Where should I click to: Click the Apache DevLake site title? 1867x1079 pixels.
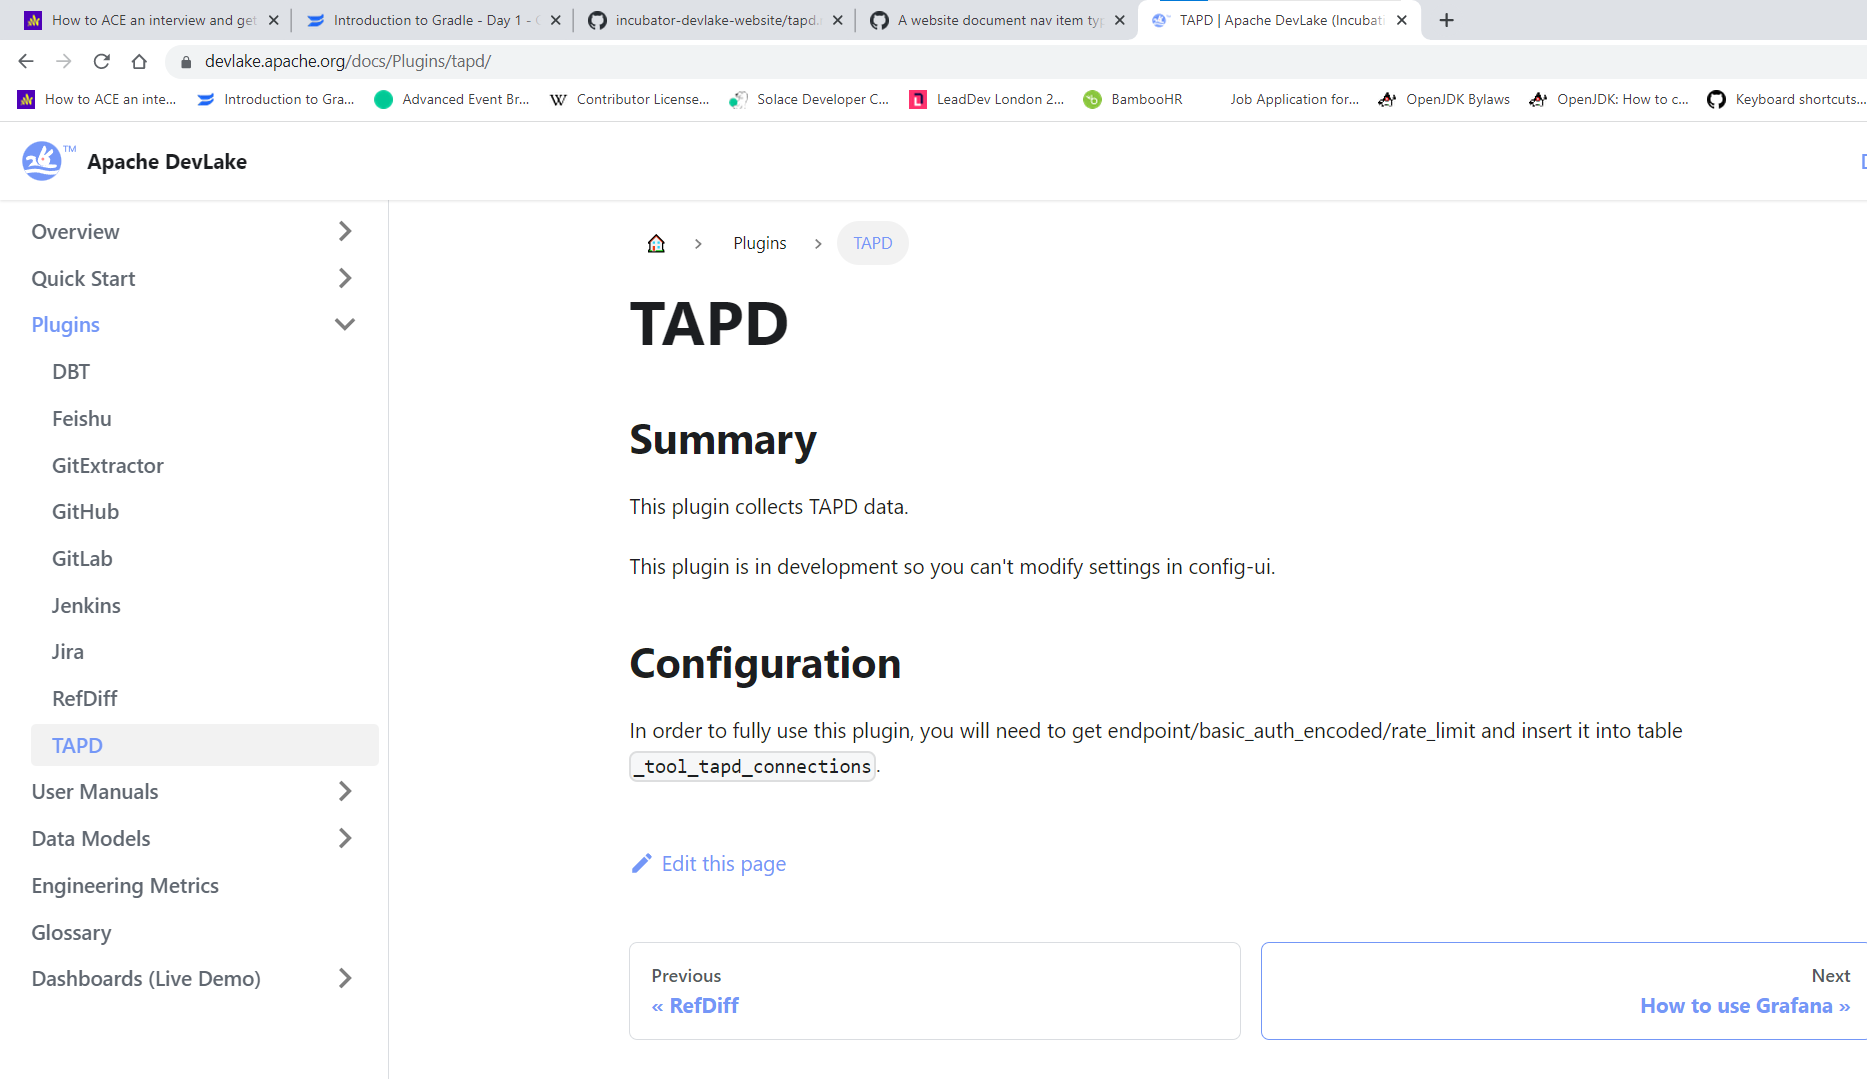click(167, 161)
